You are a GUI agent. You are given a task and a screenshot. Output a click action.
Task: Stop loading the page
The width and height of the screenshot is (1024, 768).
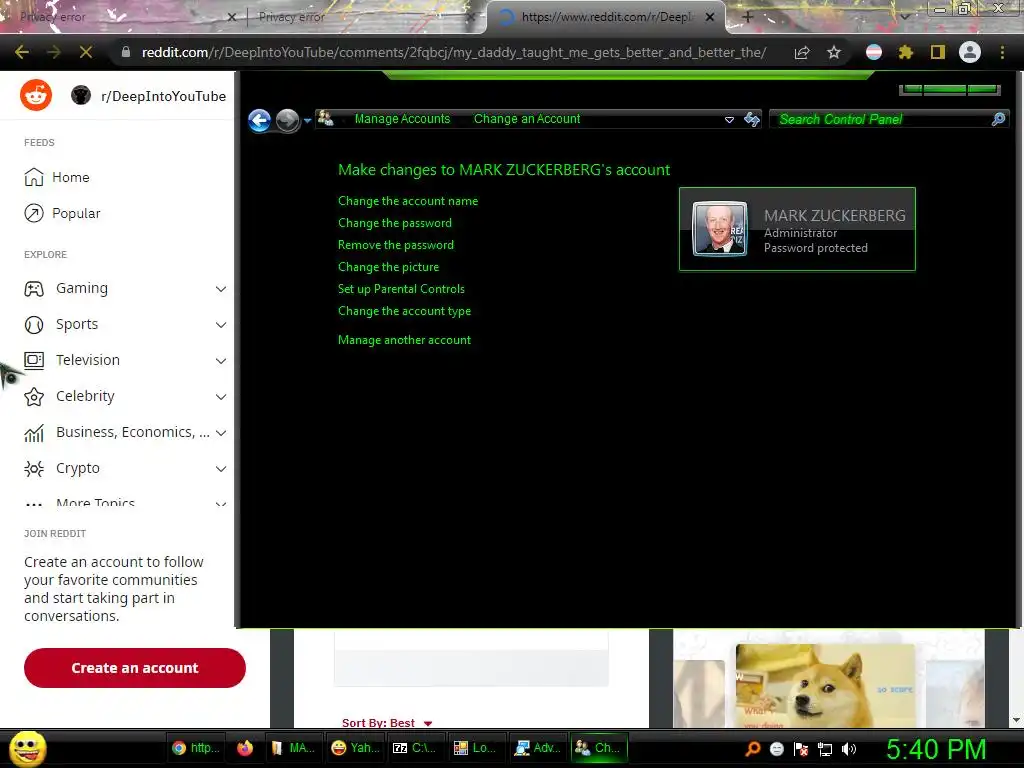[x=86, y=52]
